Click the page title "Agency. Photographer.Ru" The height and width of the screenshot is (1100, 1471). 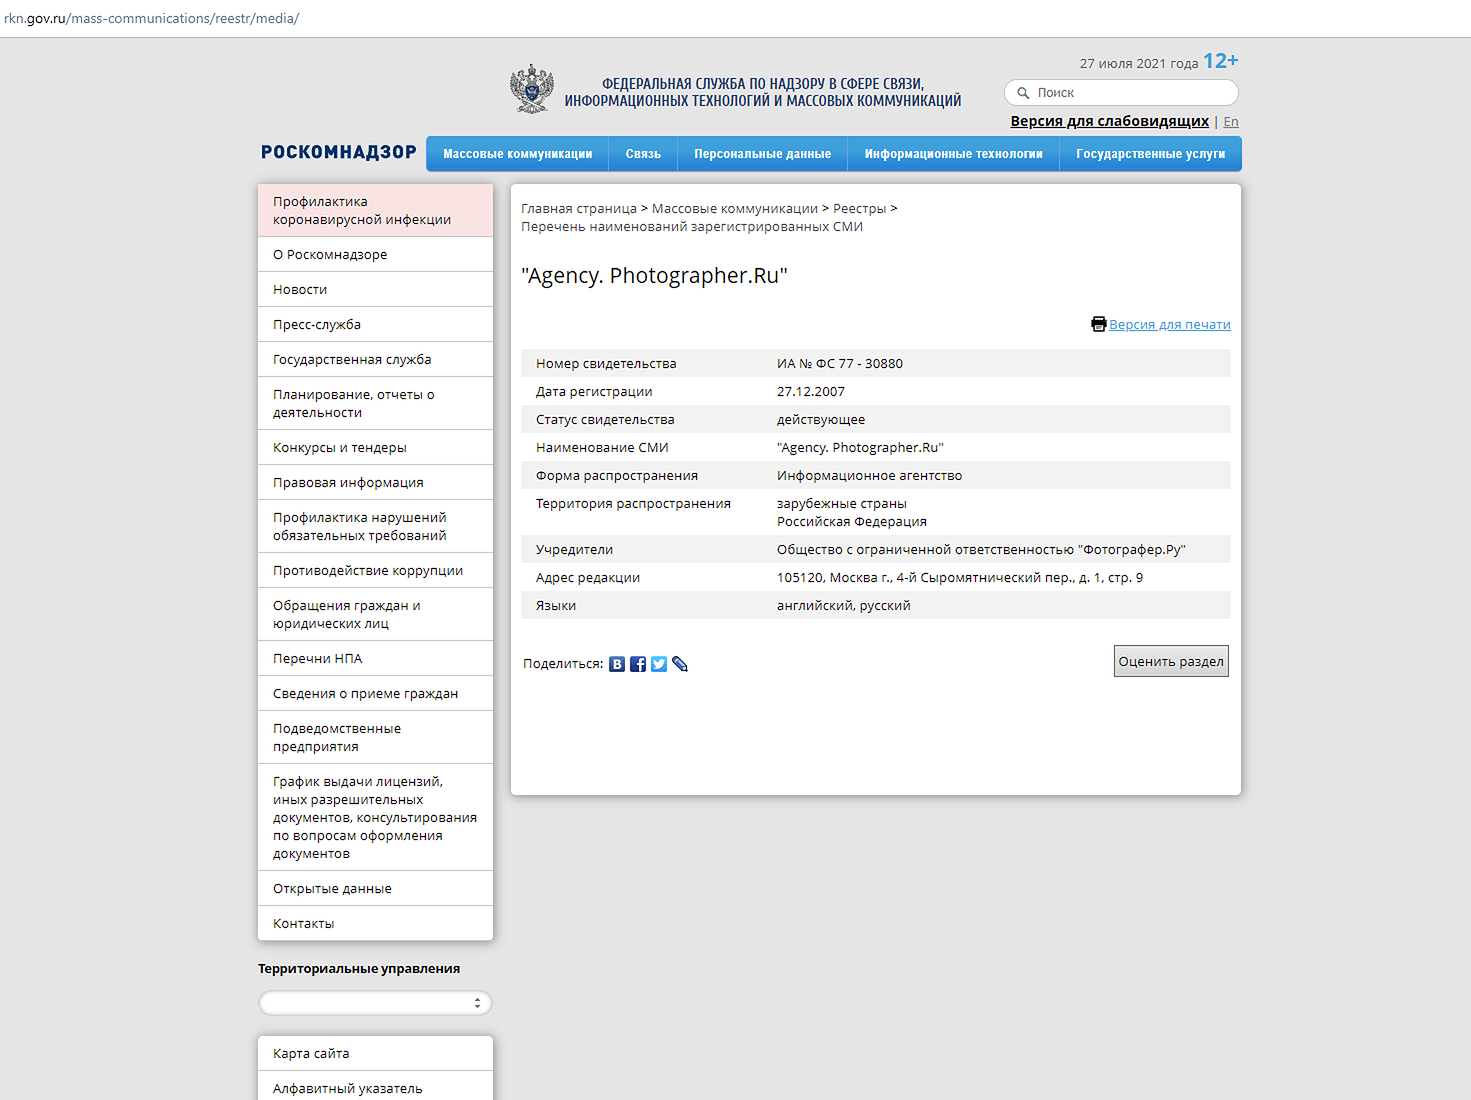654,275
